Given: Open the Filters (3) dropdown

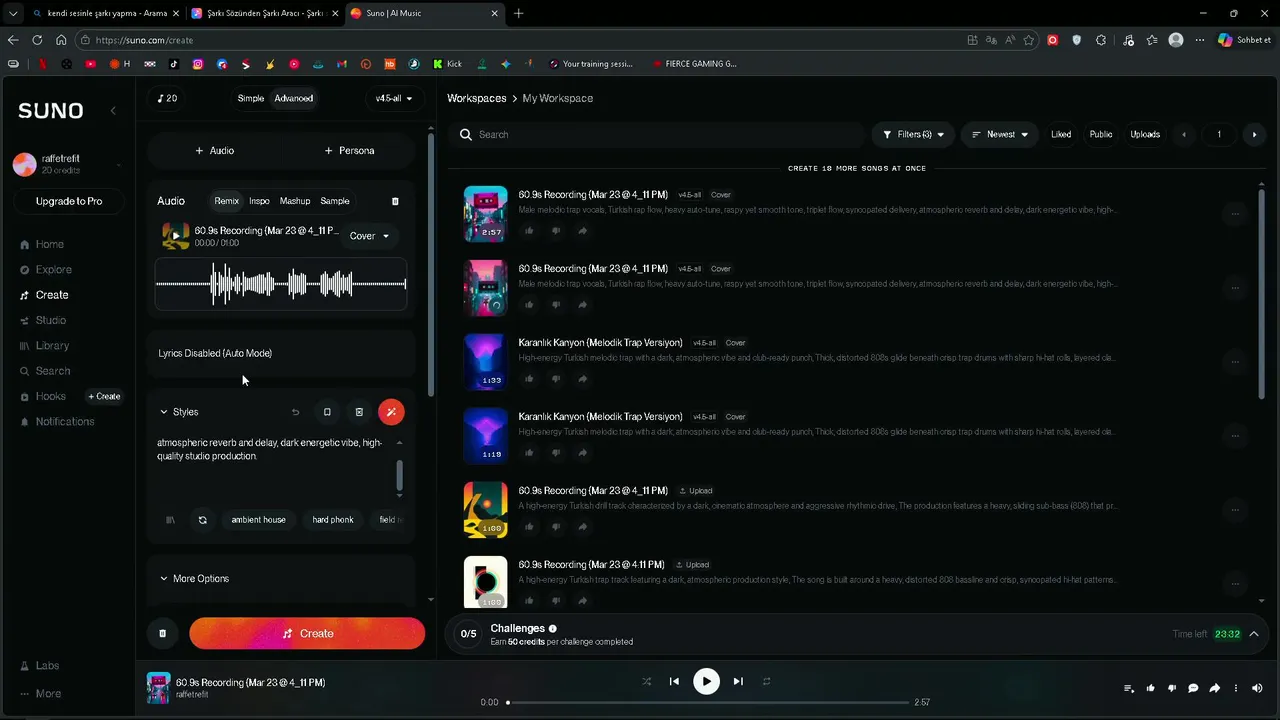Looking at the screenshot, I should click(x=913, y=134).
